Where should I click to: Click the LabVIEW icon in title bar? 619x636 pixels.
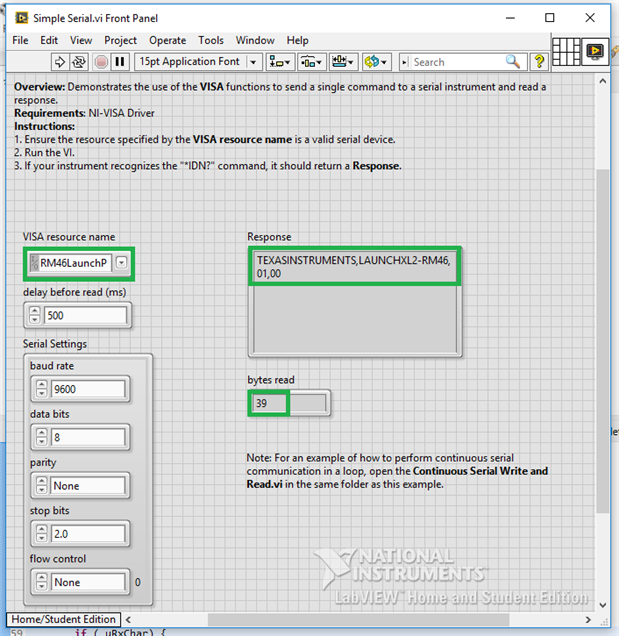coord(21,18)
